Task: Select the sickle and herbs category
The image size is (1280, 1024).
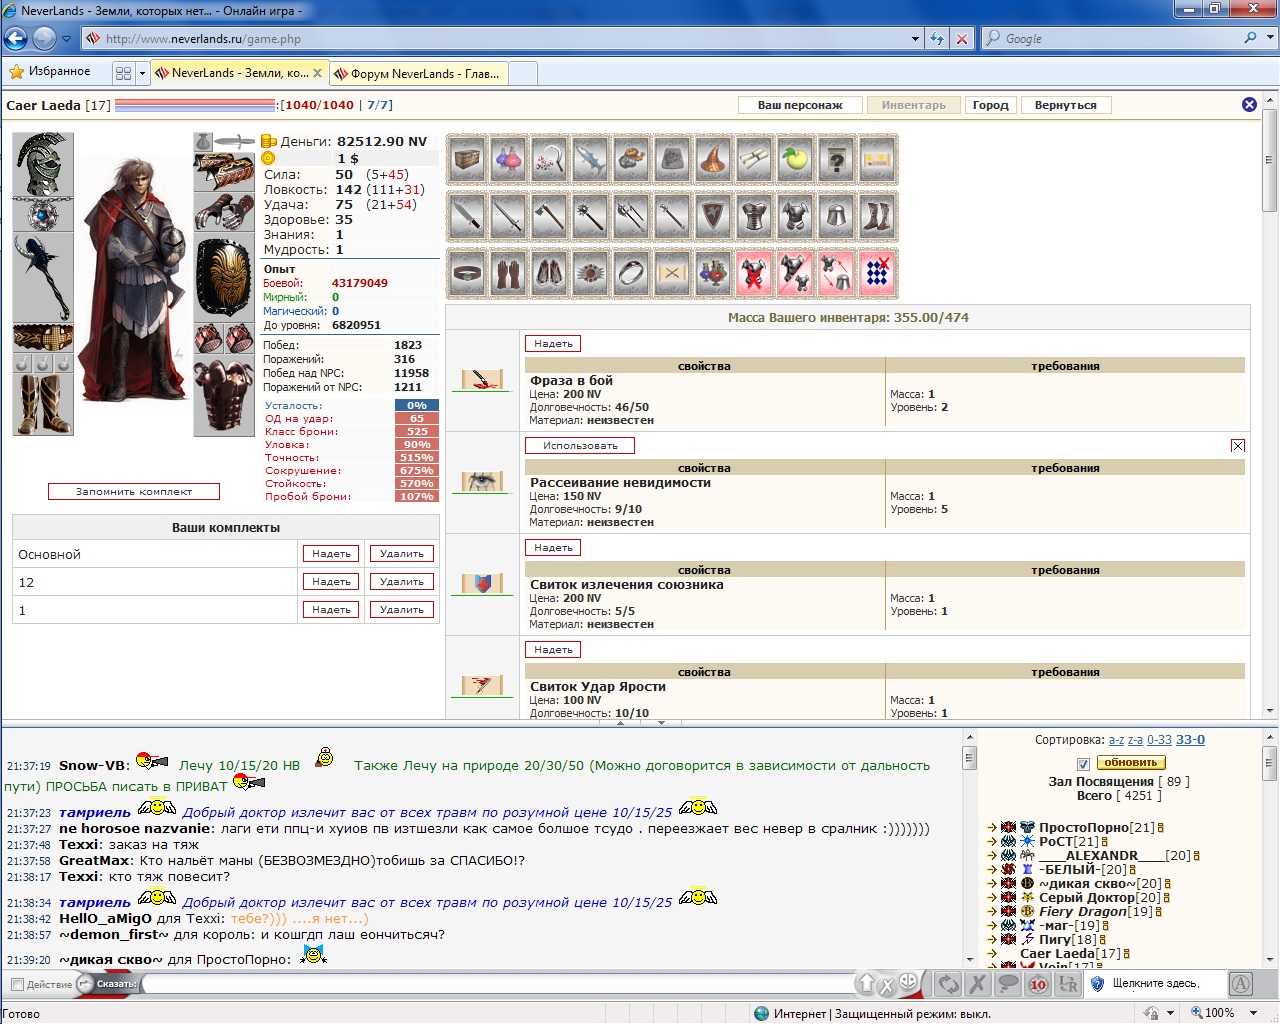Action: [549, 160]
